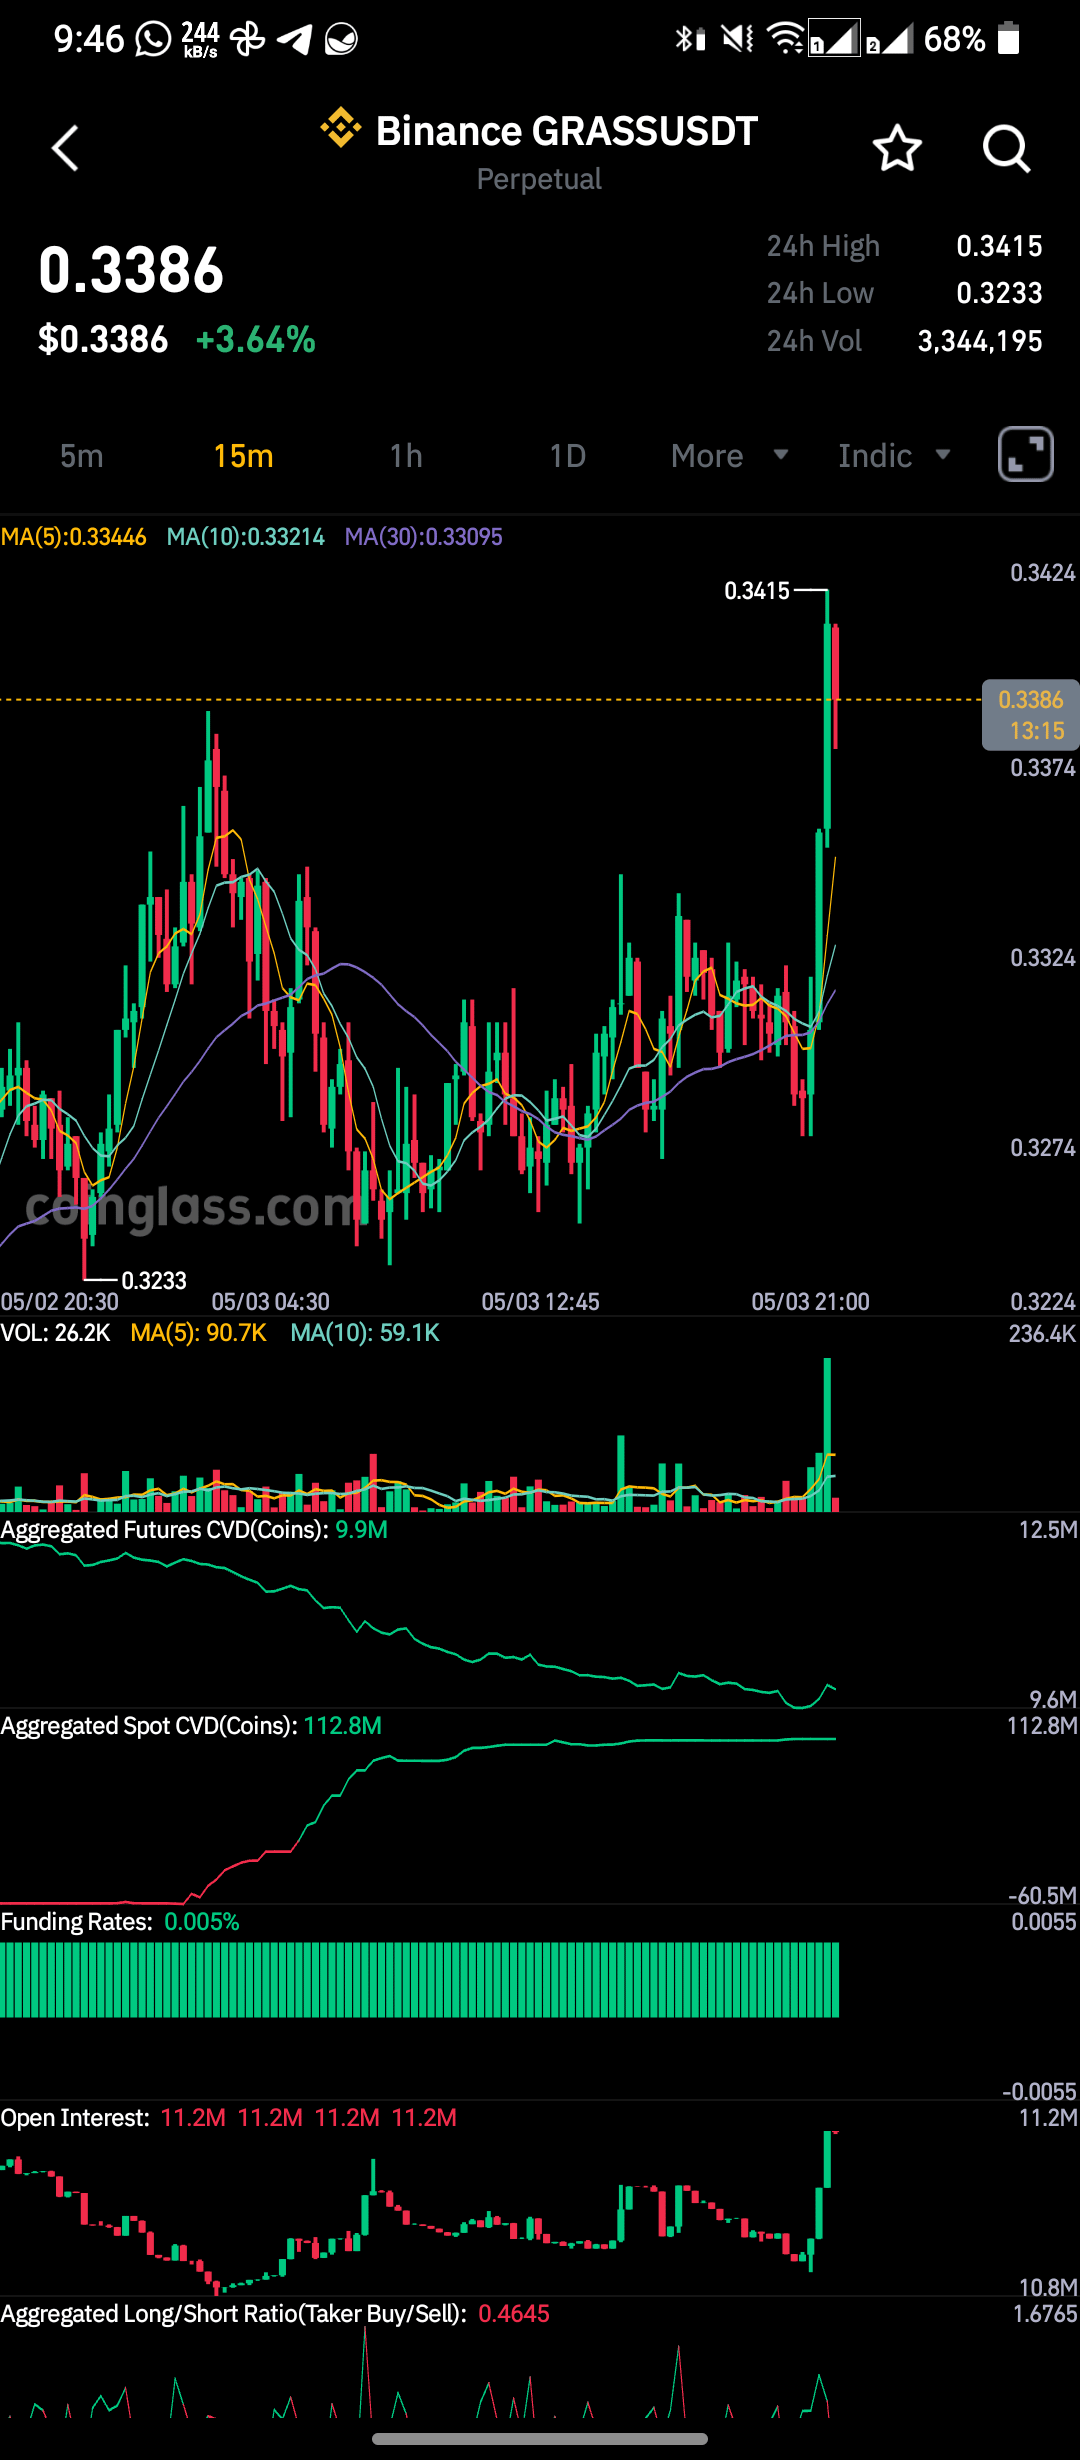Image resolution: width=1080 pixels, height=2460 pixels.
Task: Open the Indic indicators dropdown
Action: click(894, 456)
